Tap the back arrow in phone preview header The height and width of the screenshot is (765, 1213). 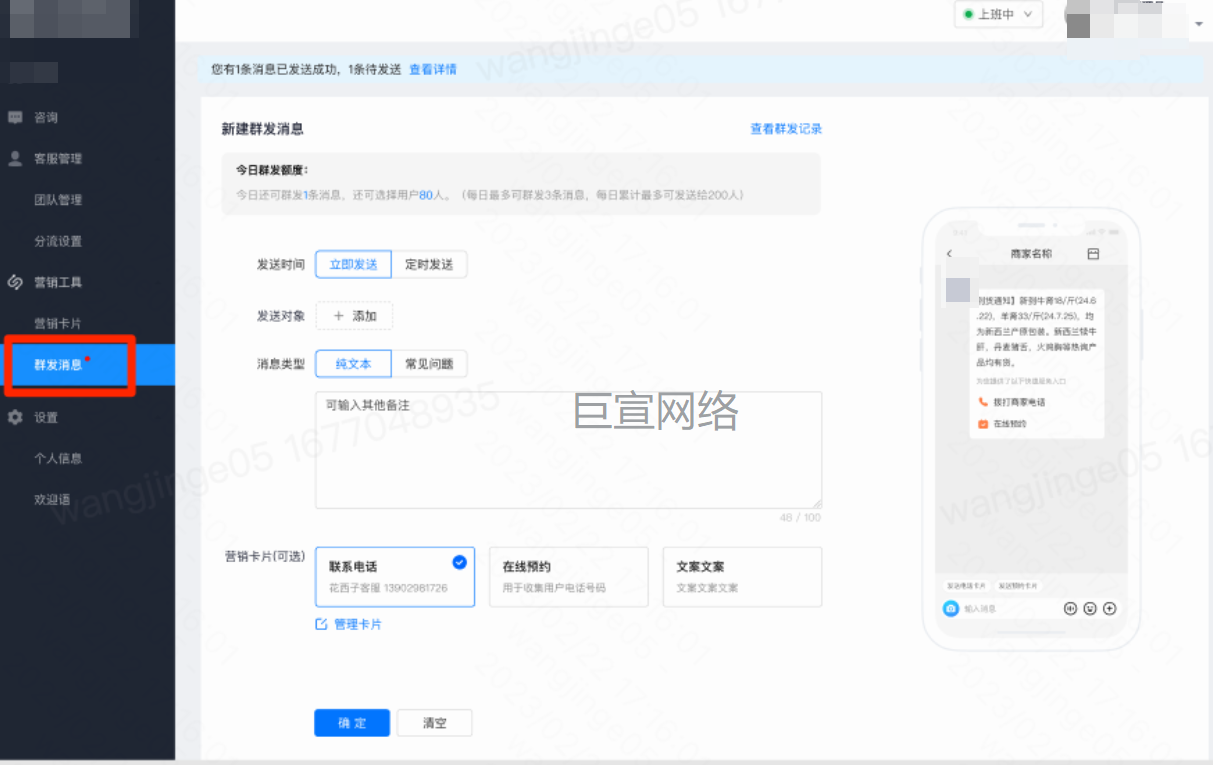(949, 254)
